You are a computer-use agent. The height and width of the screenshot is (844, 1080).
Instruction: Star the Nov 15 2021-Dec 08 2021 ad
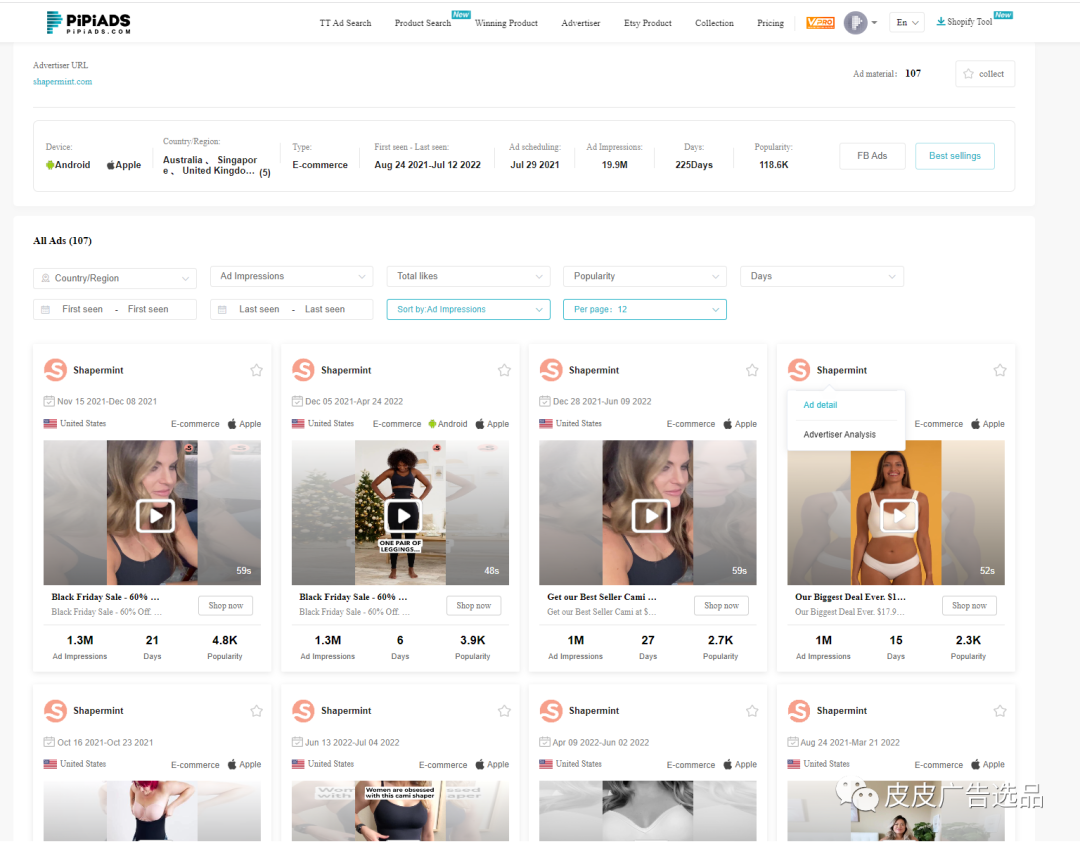pos(256,370)
